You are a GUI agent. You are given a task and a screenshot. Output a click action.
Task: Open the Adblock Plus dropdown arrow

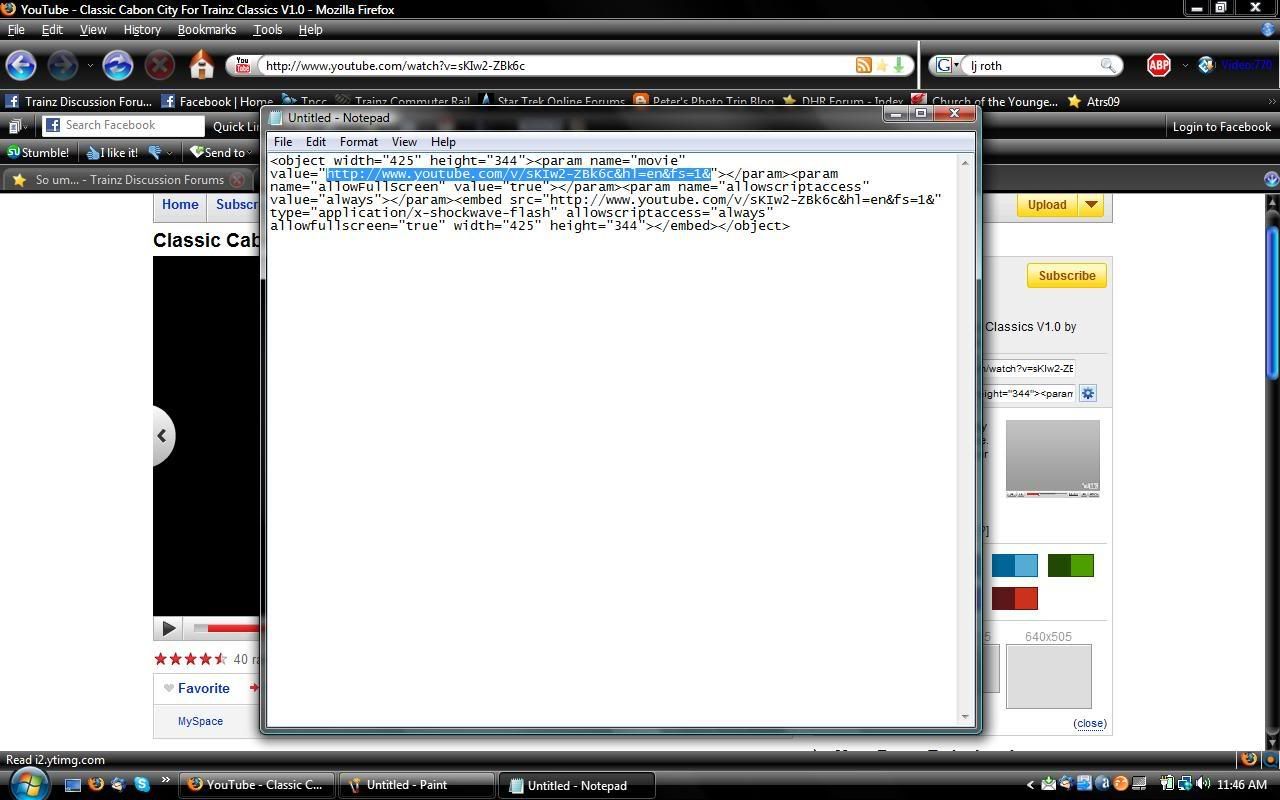[1185, 66]
